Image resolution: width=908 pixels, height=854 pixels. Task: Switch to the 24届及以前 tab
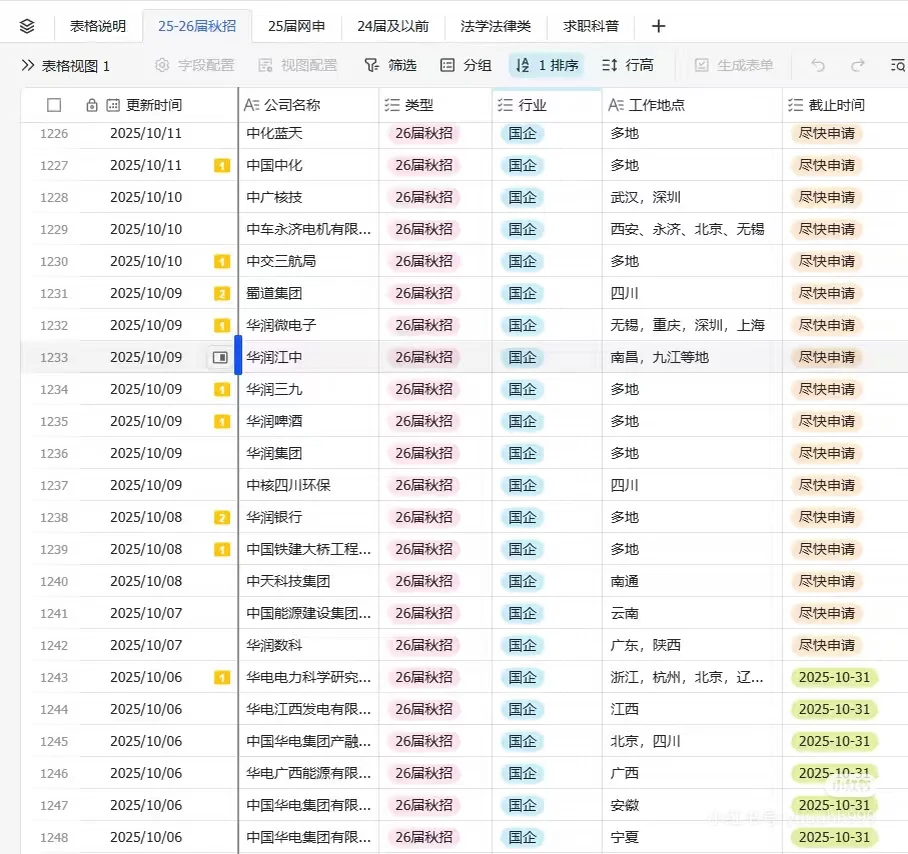[393, 26]
